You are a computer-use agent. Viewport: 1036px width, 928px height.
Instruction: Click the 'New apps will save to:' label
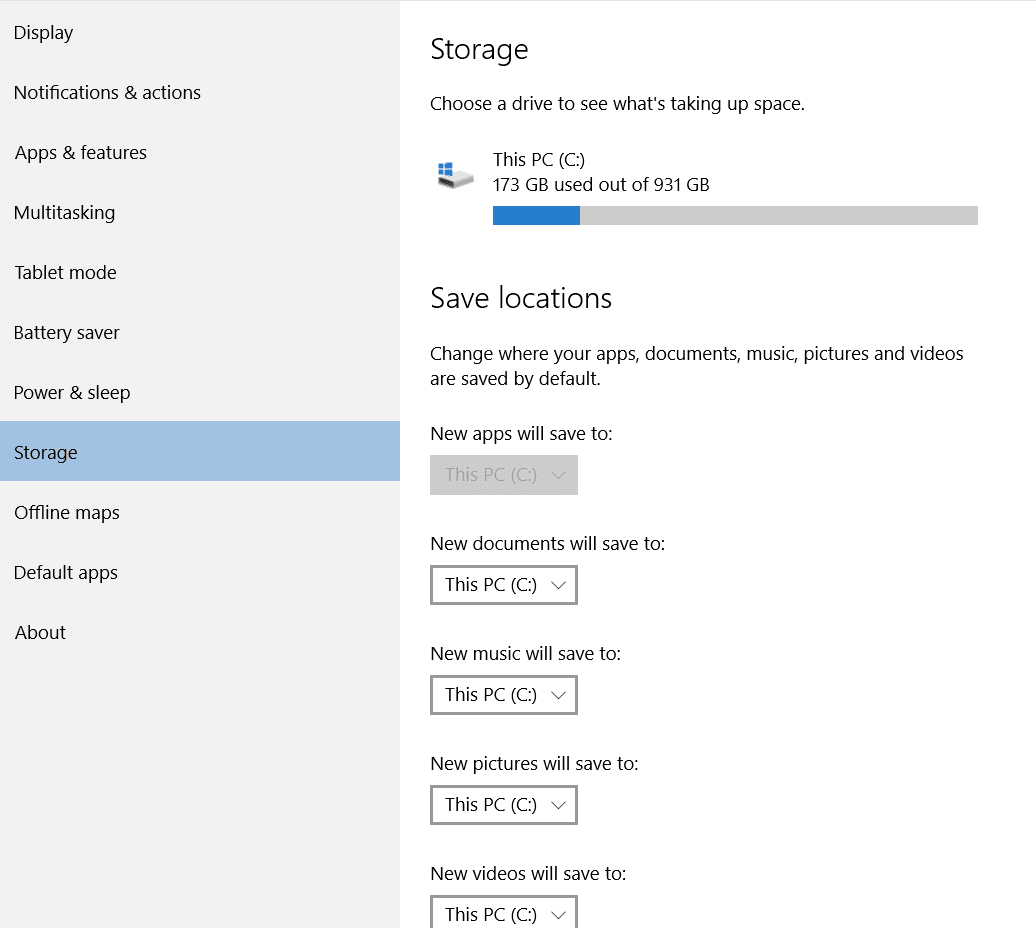coord(521,434)
